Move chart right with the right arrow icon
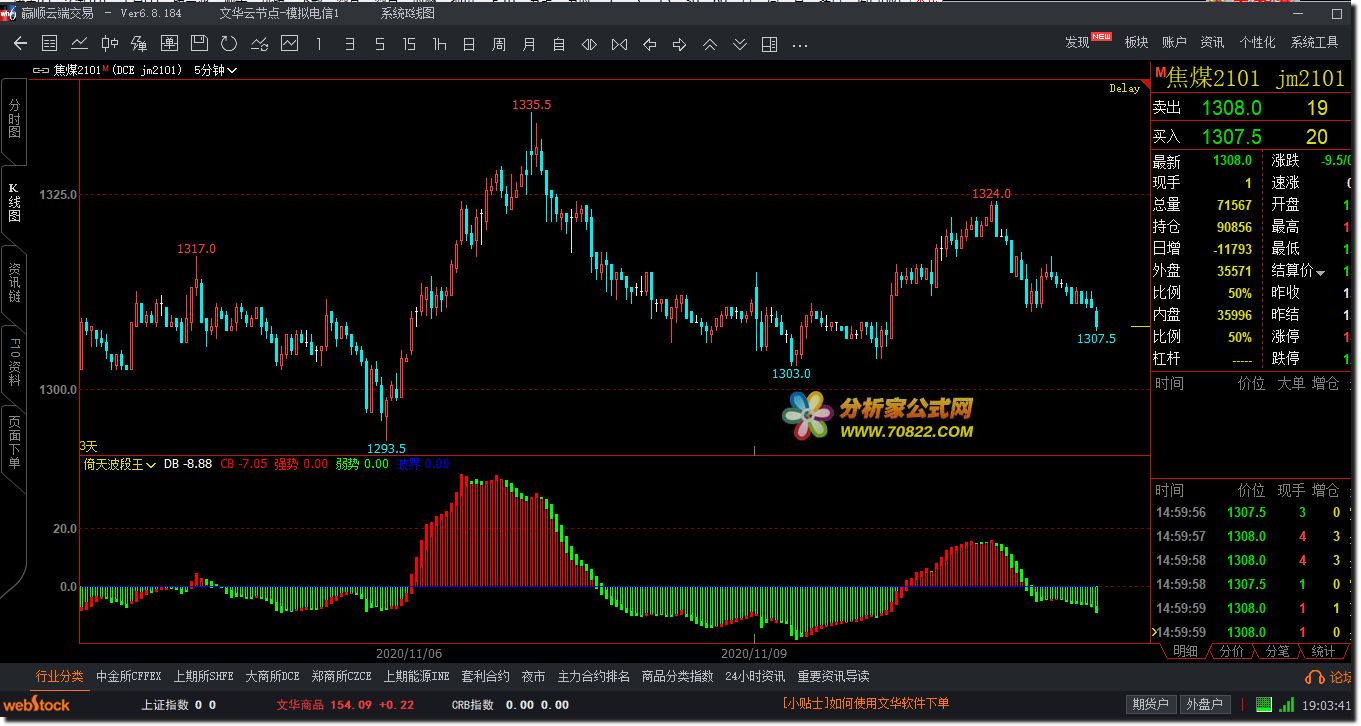 coord(679,44)
